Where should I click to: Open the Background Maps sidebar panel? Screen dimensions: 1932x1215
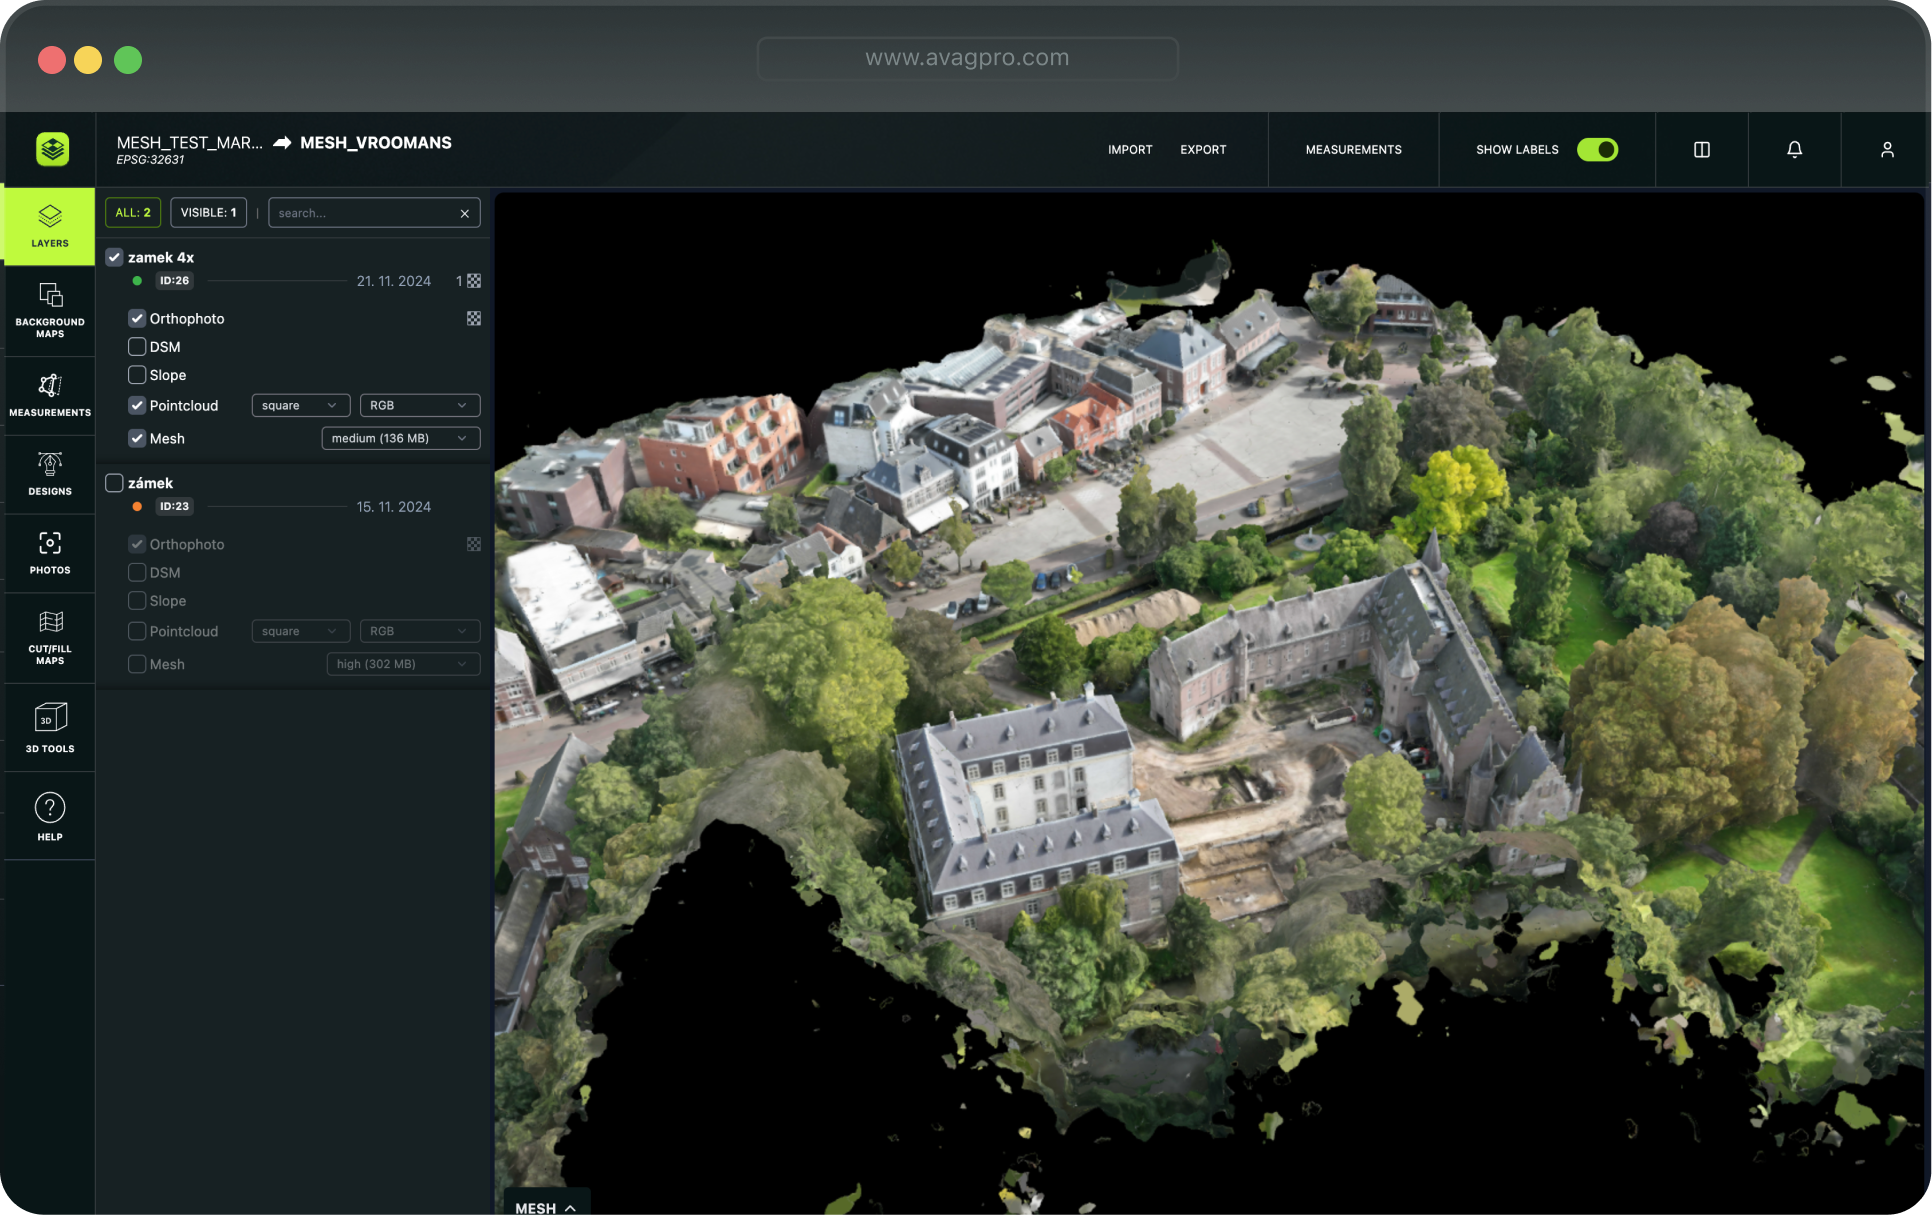click(x=50, y=309)
